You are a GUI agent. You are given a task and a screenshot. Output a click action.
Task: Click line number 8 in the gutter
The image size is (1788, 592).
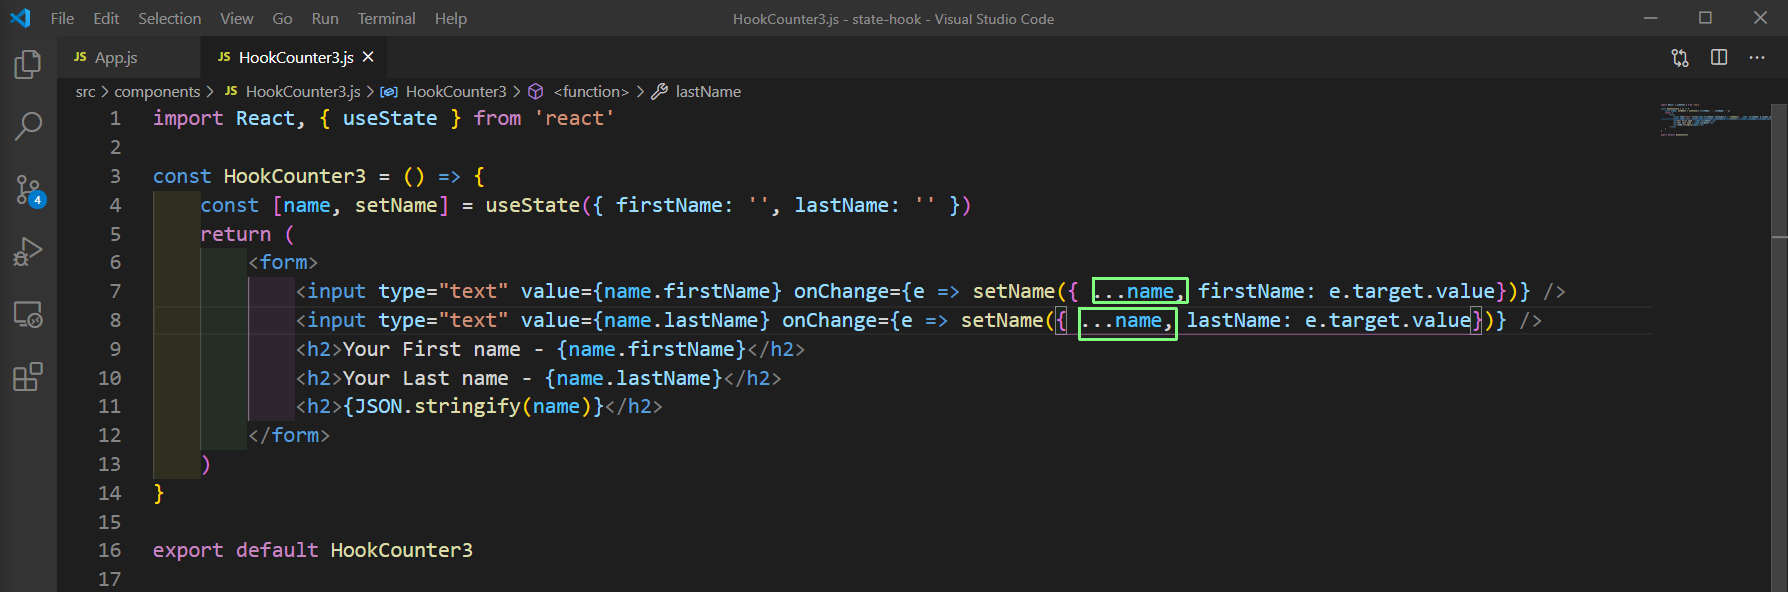(115, 320)
